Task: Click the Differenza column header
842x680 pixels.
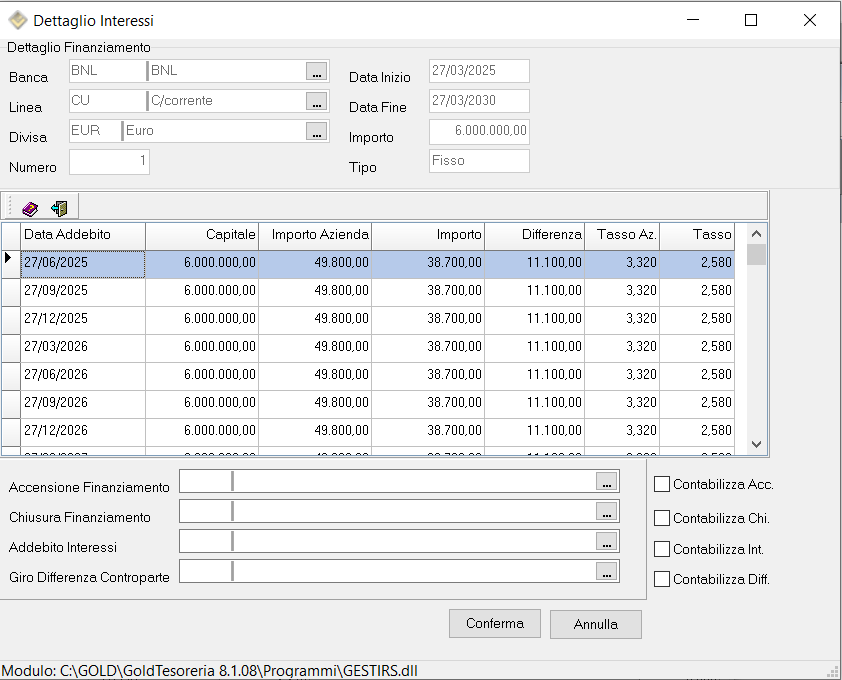Action: (x=534, y=235)
